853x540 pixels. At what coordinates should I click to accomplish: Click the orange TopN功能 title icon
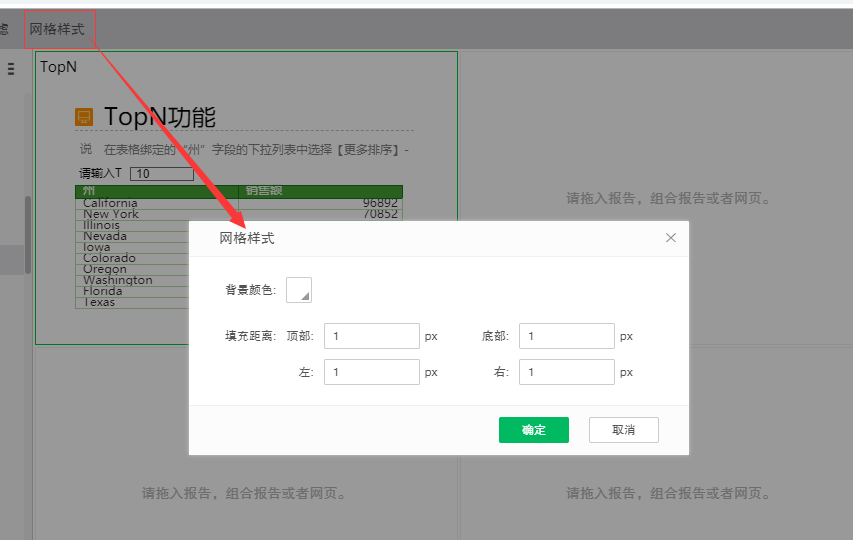pos(85,118)
